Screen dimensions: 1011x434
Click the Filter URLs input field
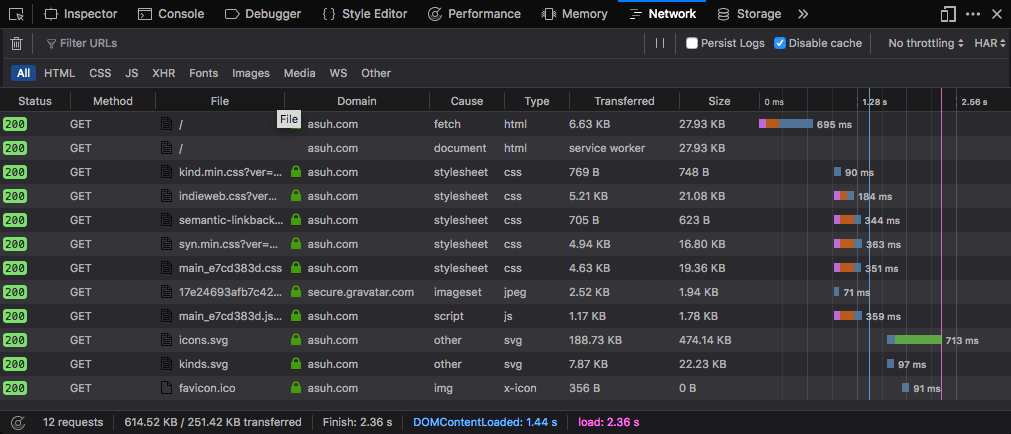[342, 43]
